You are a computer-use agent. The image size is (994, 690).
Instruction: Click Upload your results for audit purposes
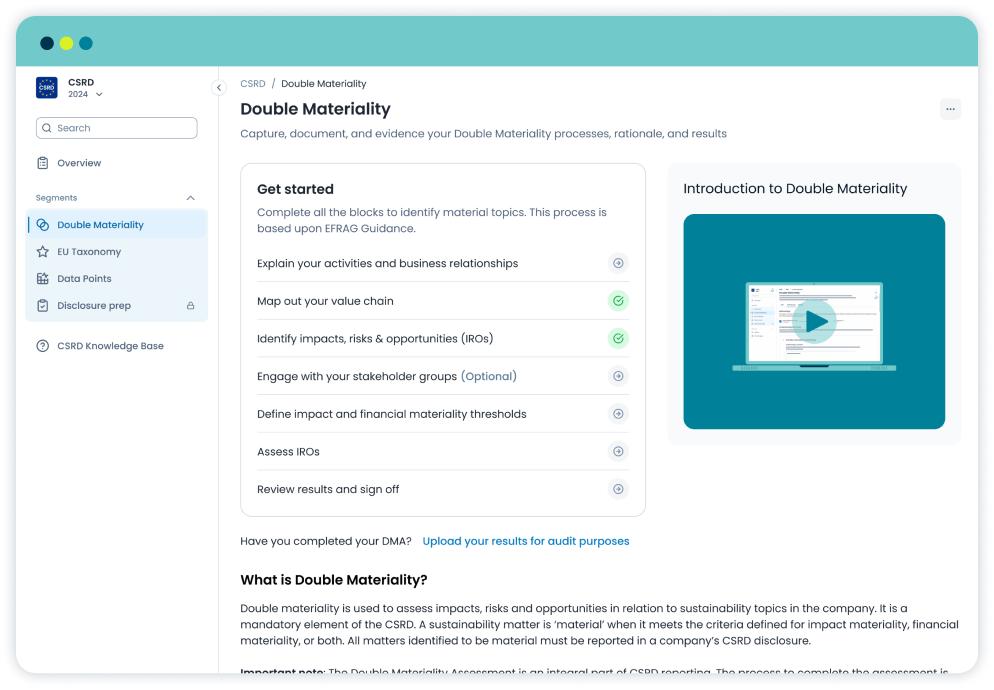526,541
